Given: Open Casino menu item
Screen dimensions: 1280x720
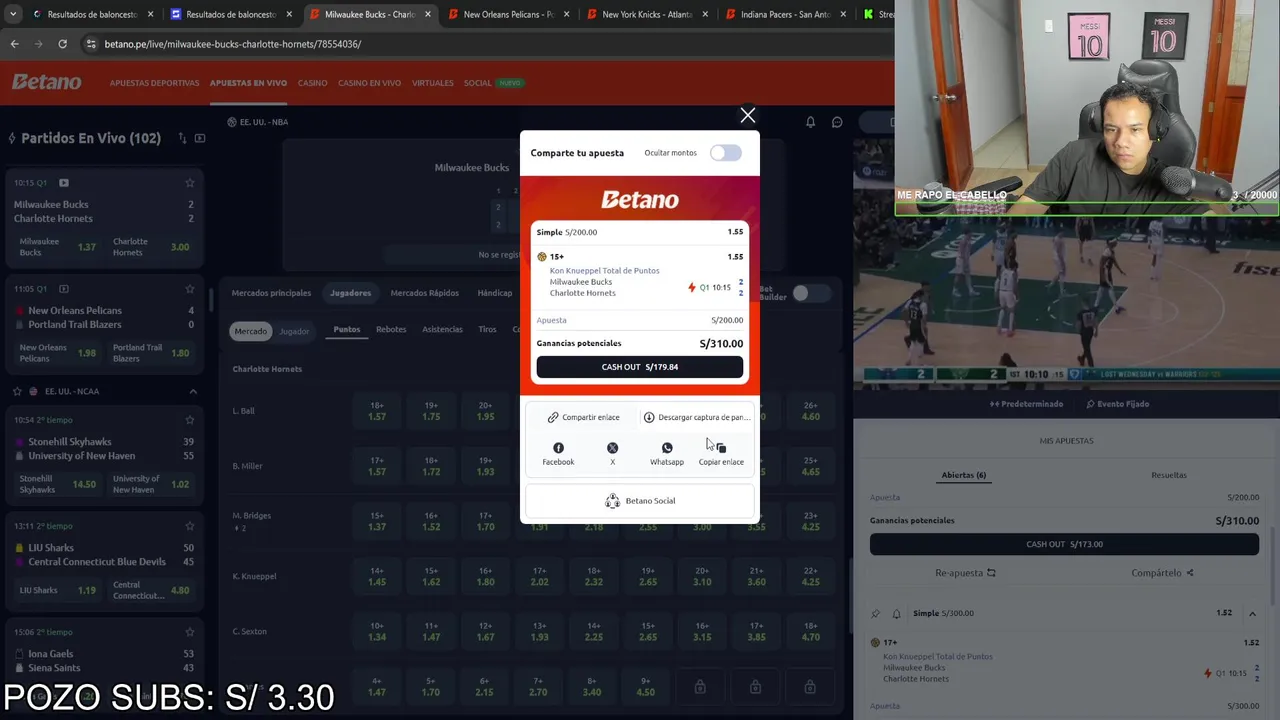Looking at the screenshot, I should (312, 83).
